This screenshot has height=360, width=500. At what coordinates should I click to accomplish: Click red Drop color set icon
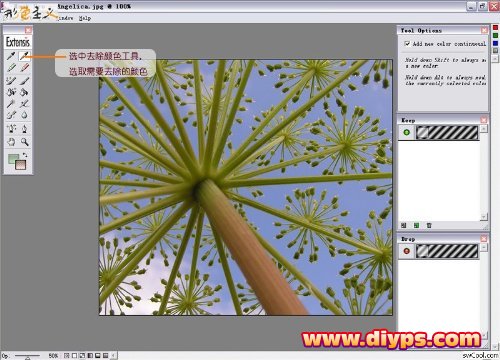click(x=406, y=251)
